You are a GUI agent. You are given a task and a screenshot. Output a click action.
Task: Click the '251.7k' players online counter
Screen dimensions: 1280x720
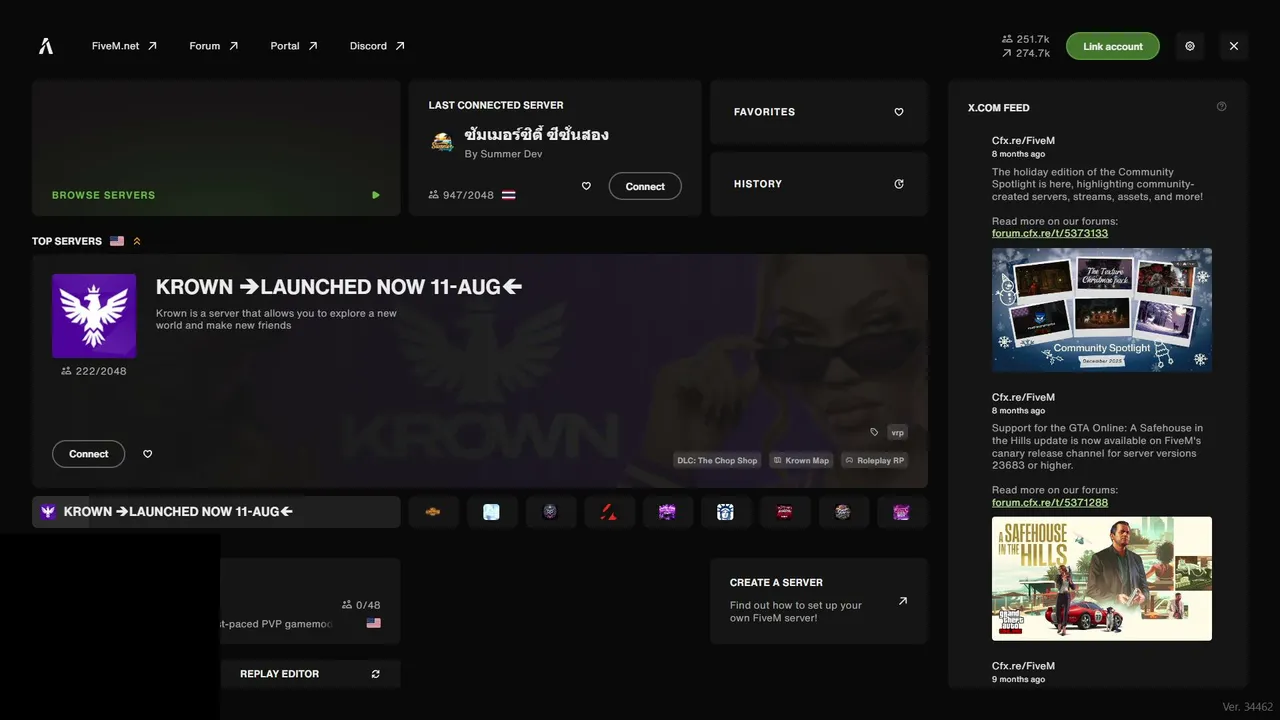tap(1033, 39)
